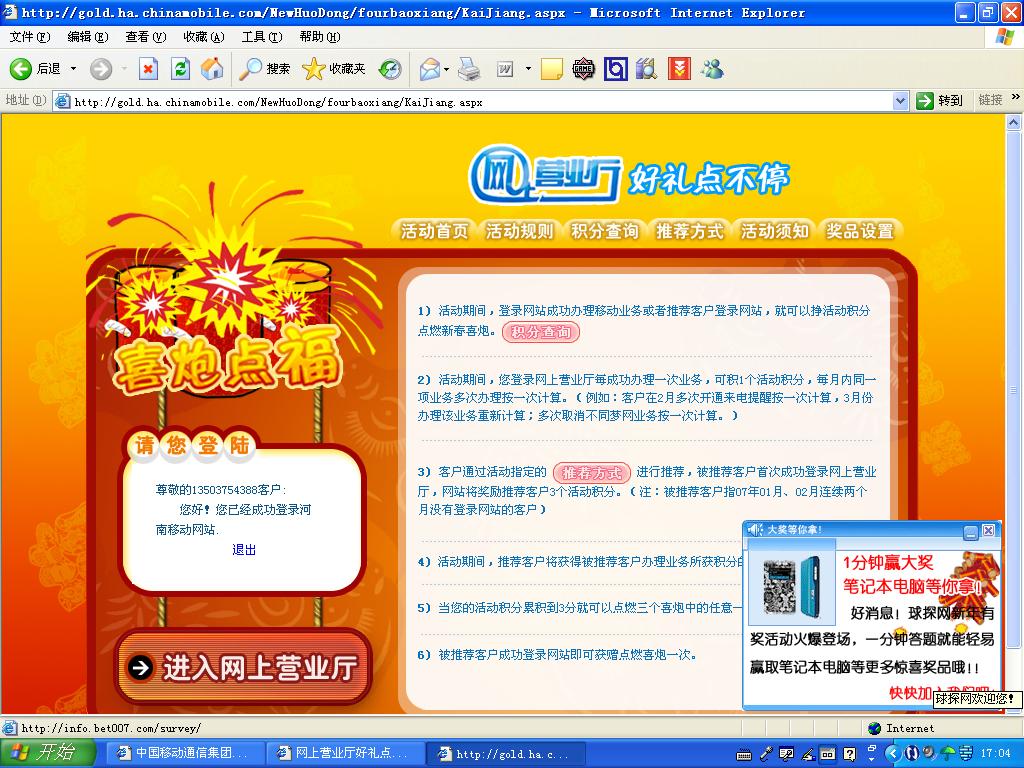
Task: Expand hidden system tray icons arrow
Action: [x=892, y=754]
